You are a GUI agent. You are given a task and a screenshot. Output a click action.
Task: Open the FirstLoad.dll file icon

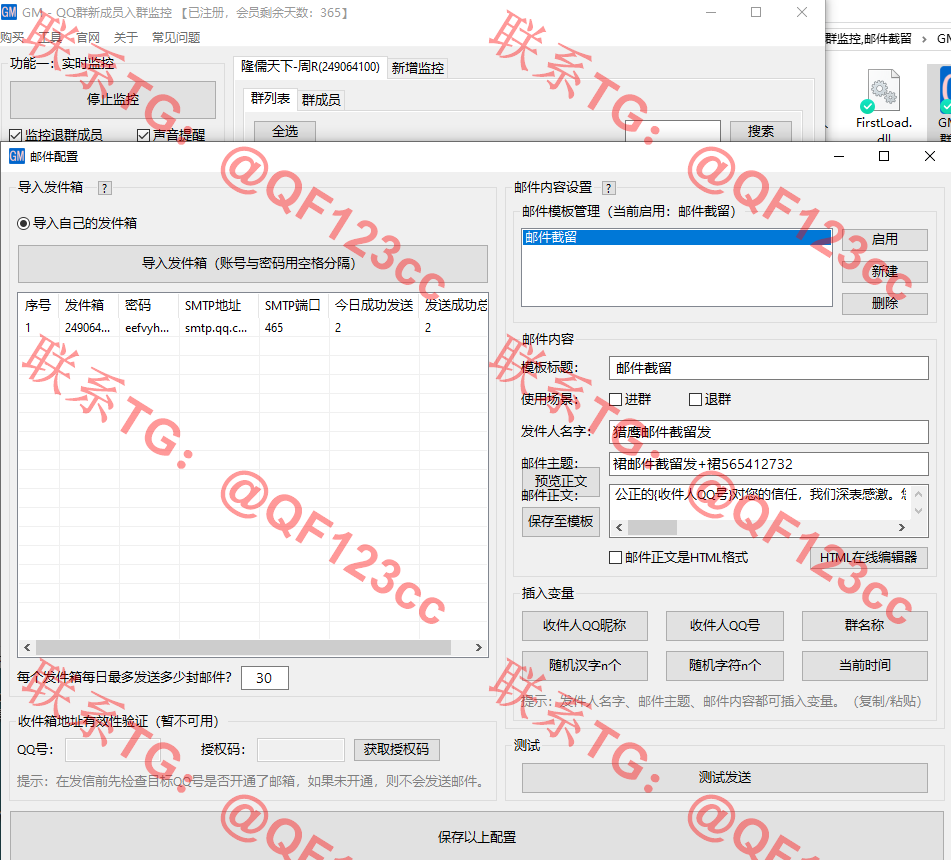pos(884,91)
